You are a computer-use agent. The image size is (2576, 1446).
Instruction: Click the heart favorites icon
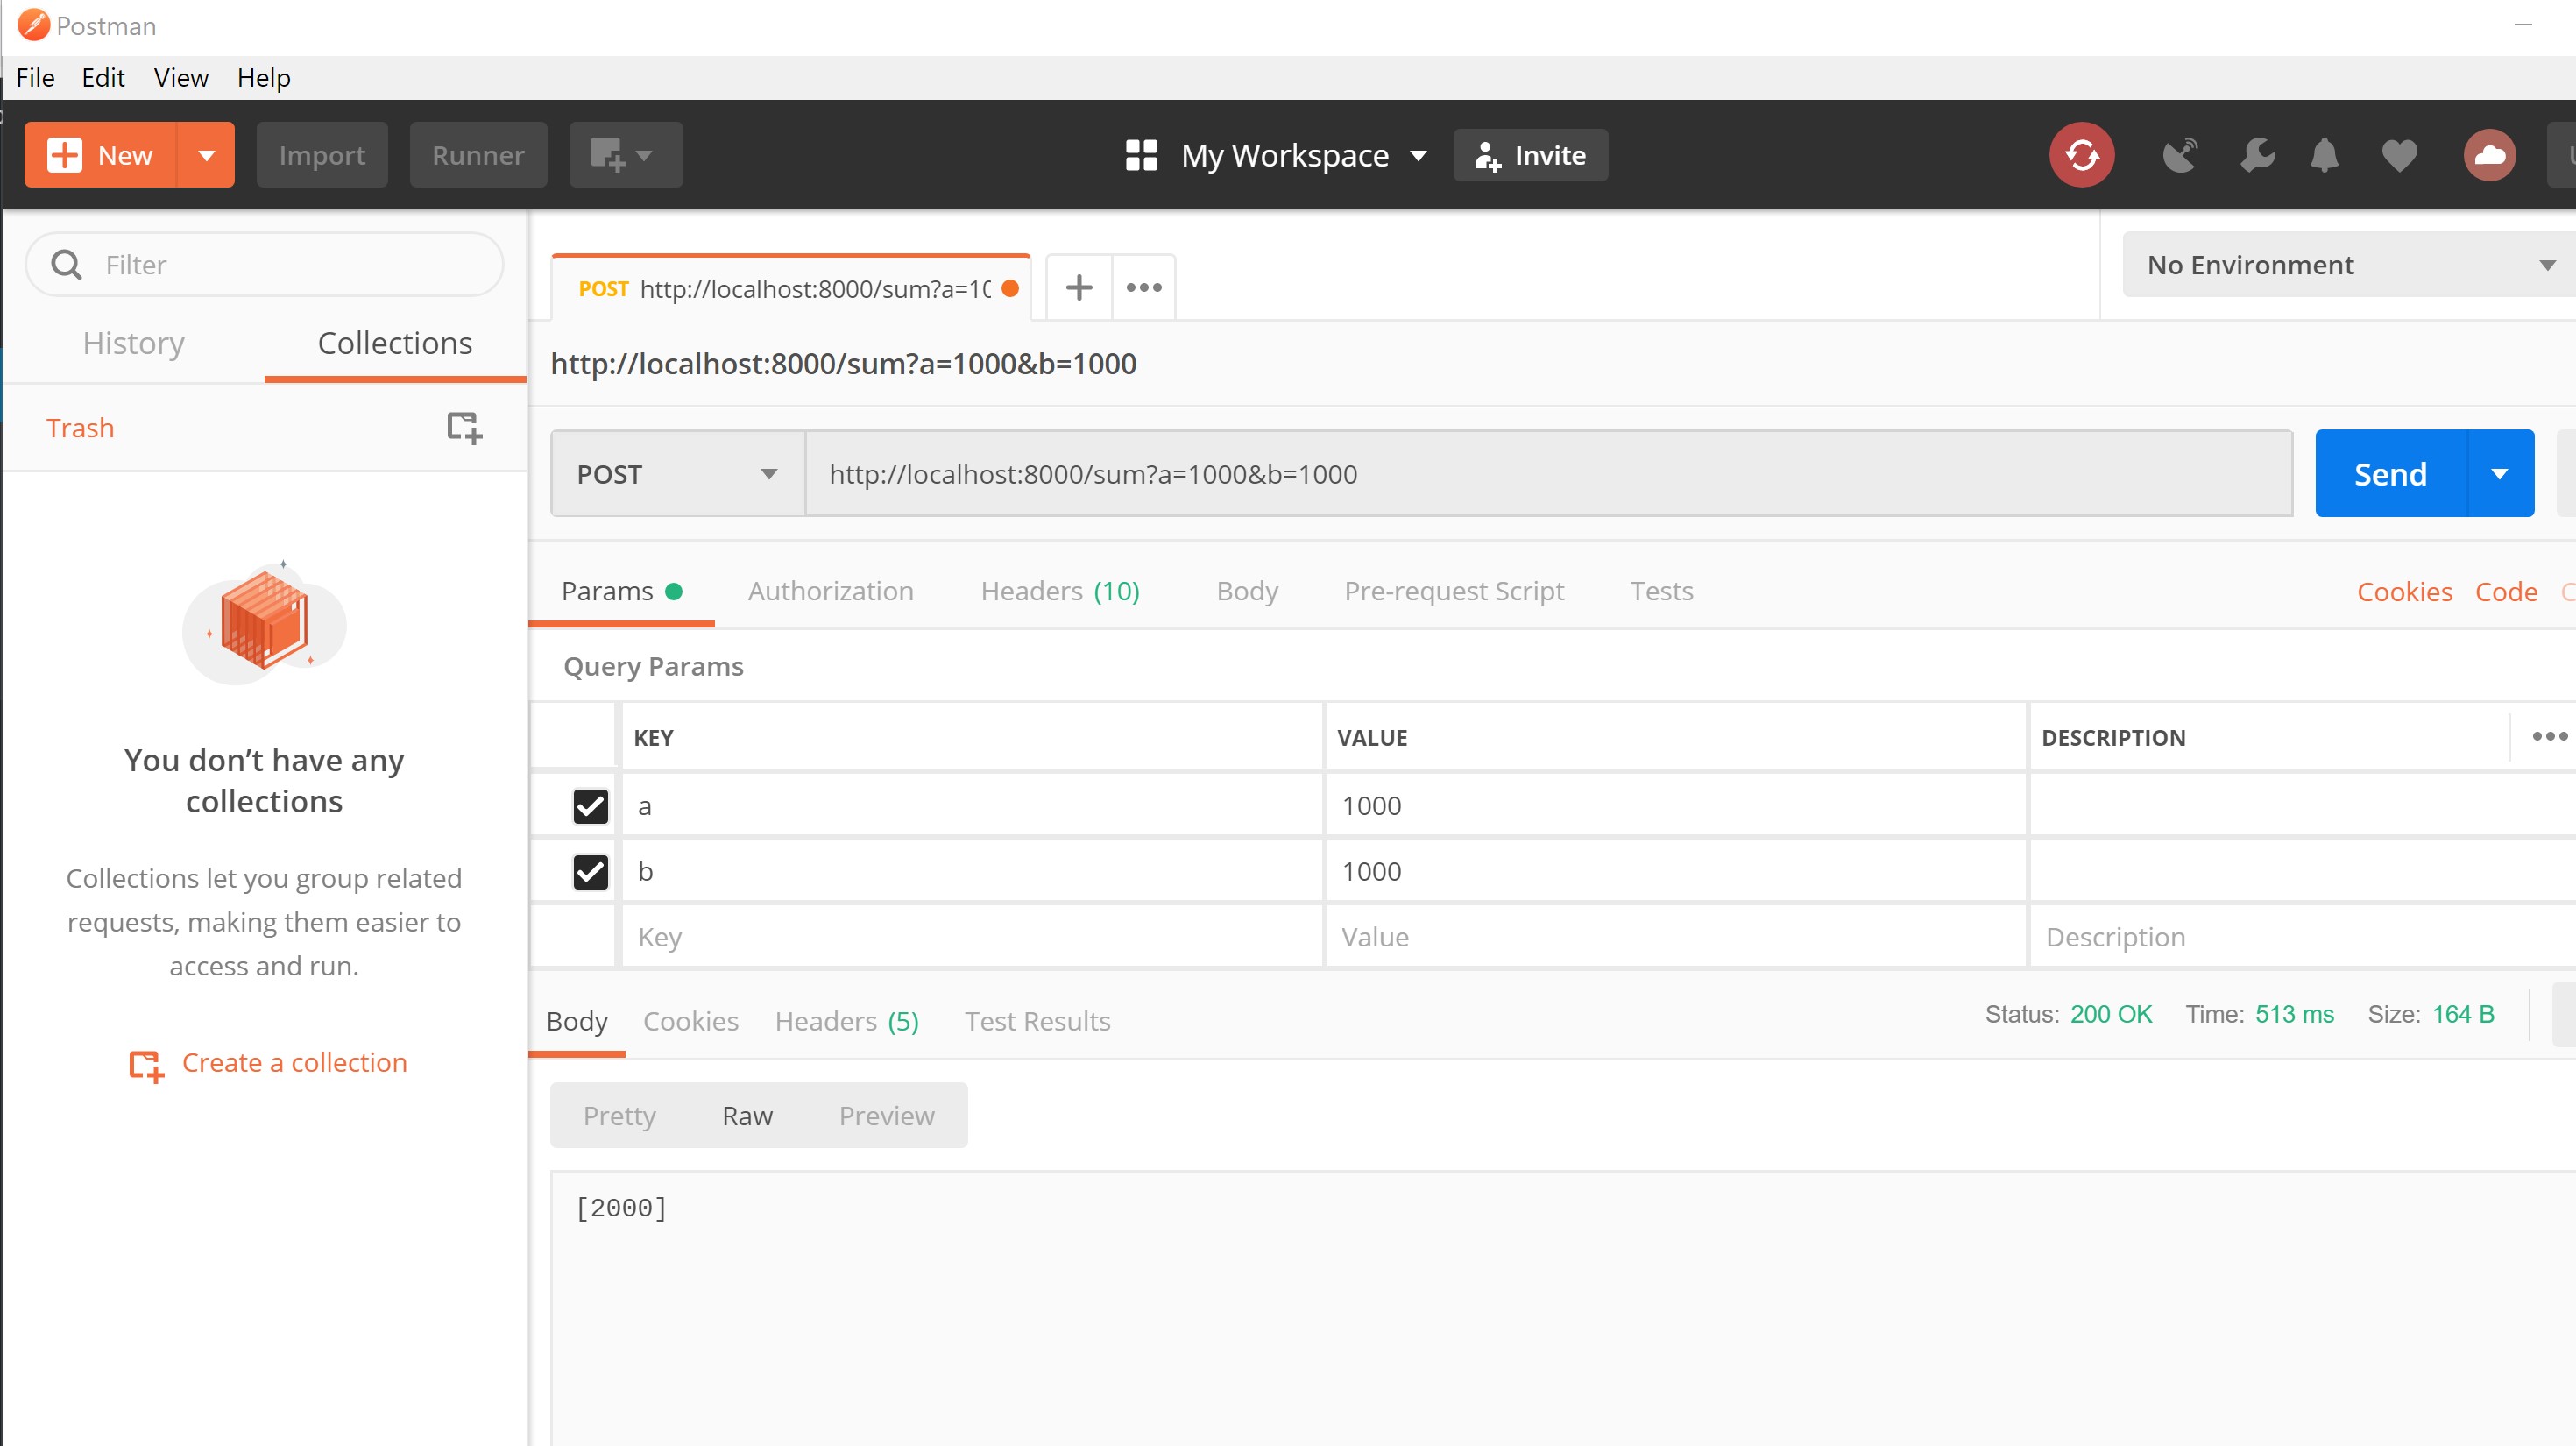point(2398,155)
